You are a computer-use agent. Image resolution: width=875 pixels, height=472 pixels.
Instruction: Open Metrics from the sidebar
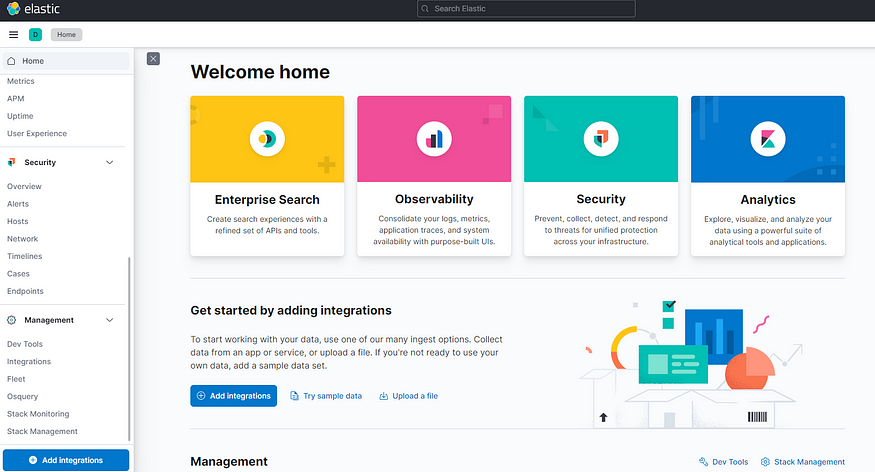pos(21,81)
